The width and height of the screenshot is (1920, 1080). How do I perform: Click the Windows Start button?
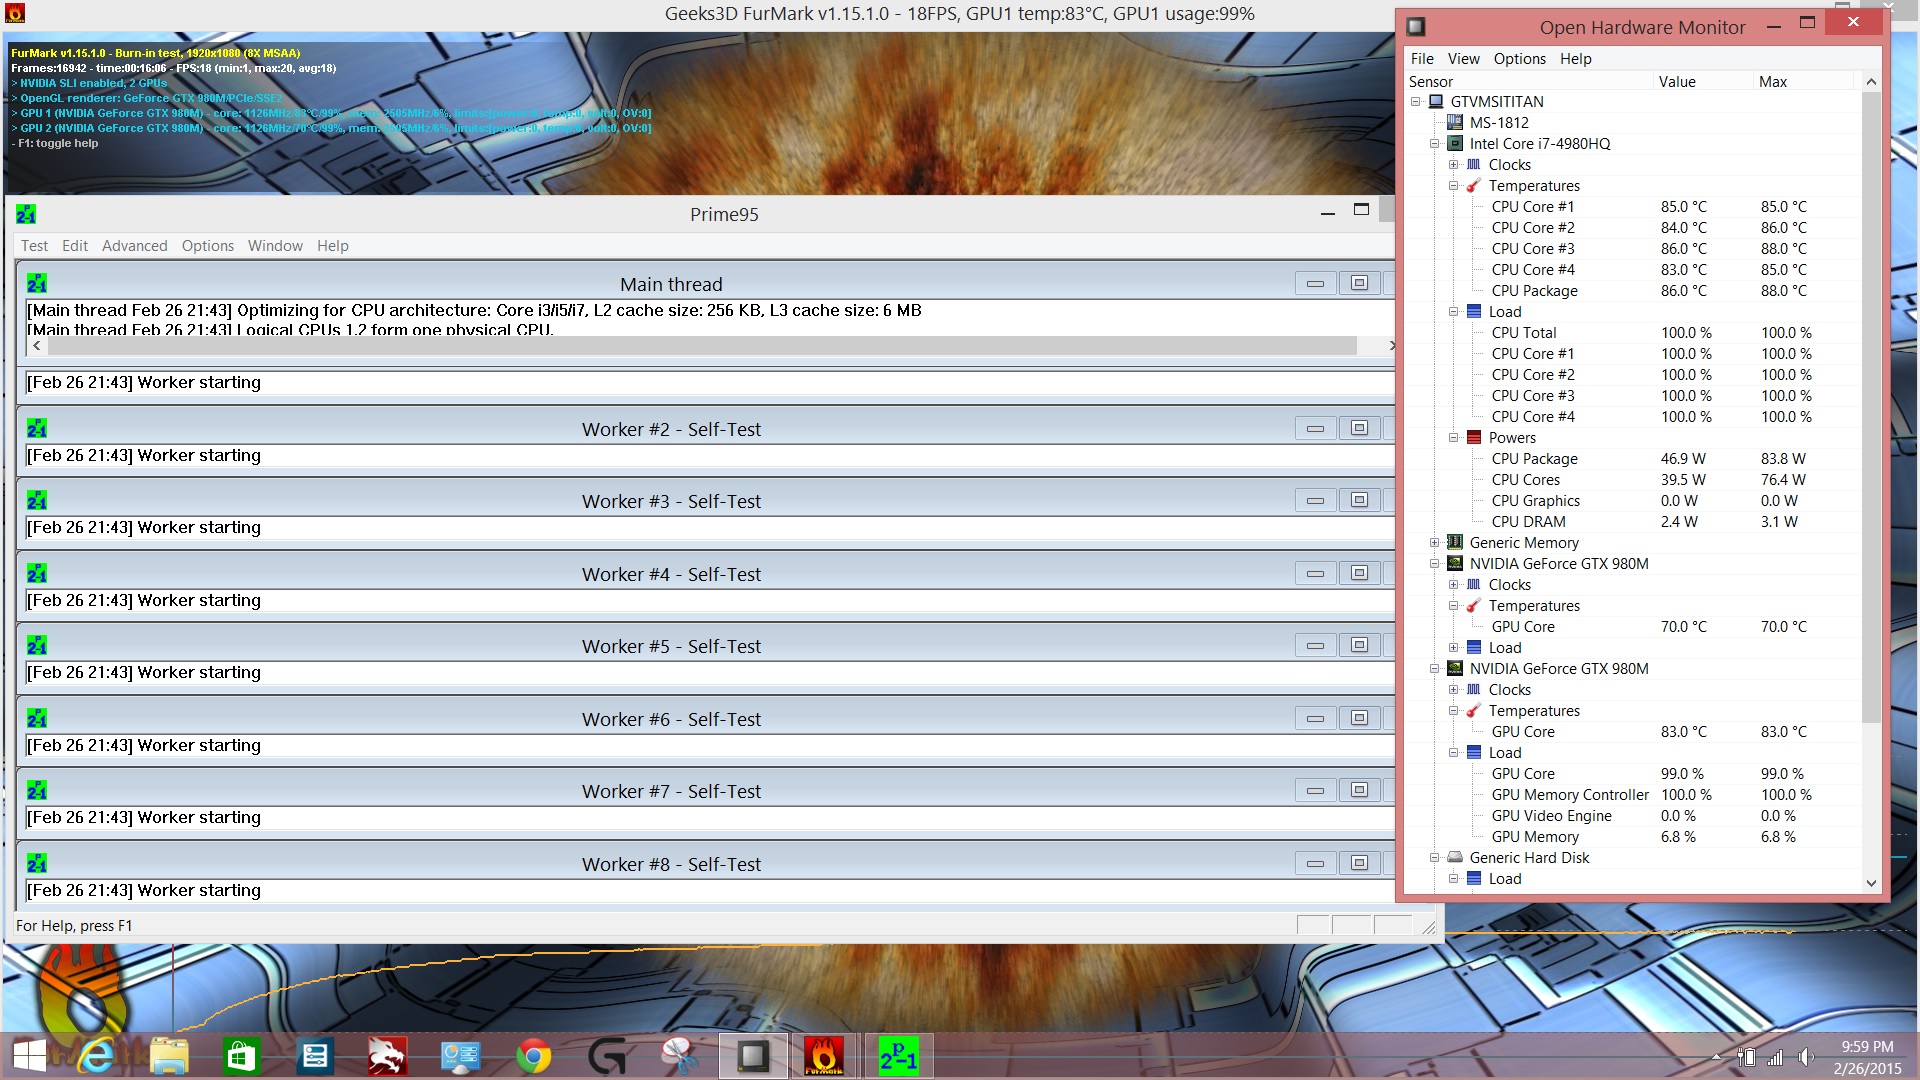30,1056
